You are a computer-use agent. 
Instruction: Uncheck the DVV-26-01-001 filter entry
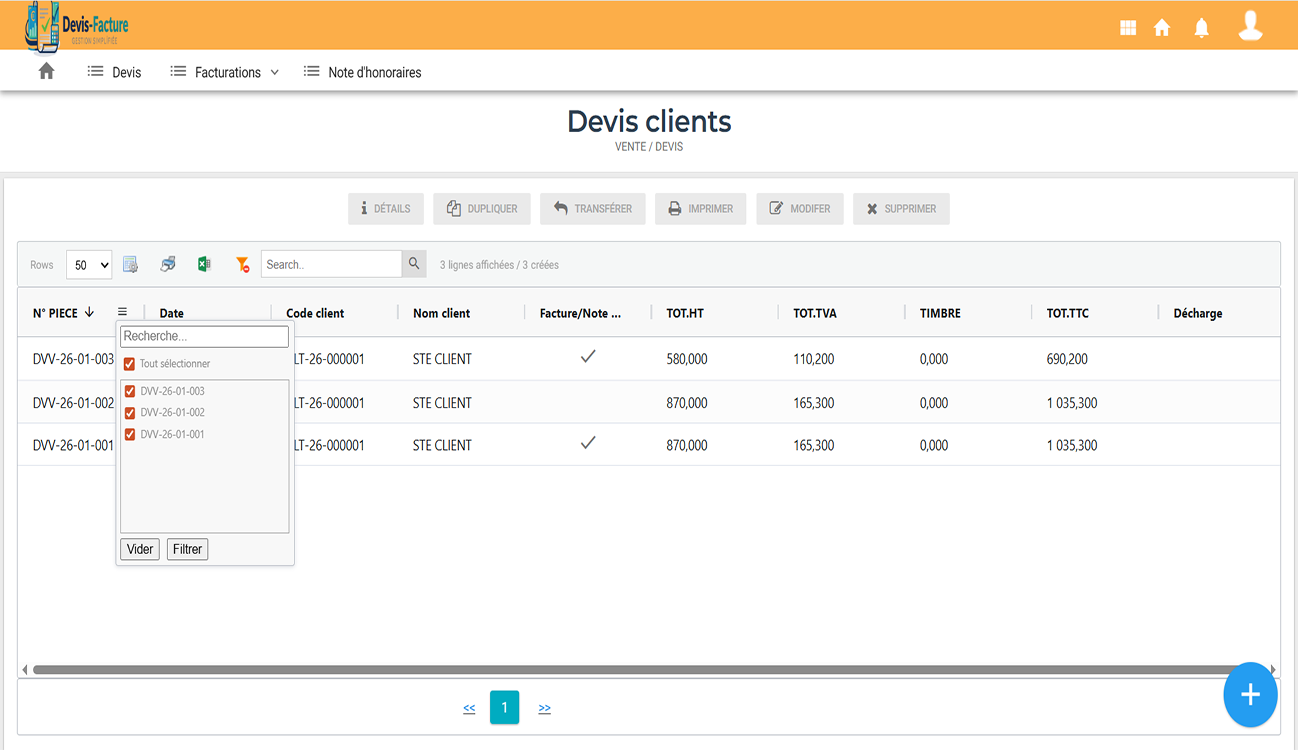click(x=128, y=433)
